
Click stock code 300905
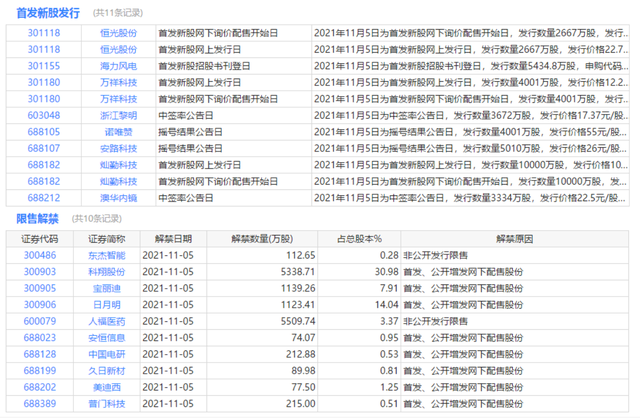[40, 289]
